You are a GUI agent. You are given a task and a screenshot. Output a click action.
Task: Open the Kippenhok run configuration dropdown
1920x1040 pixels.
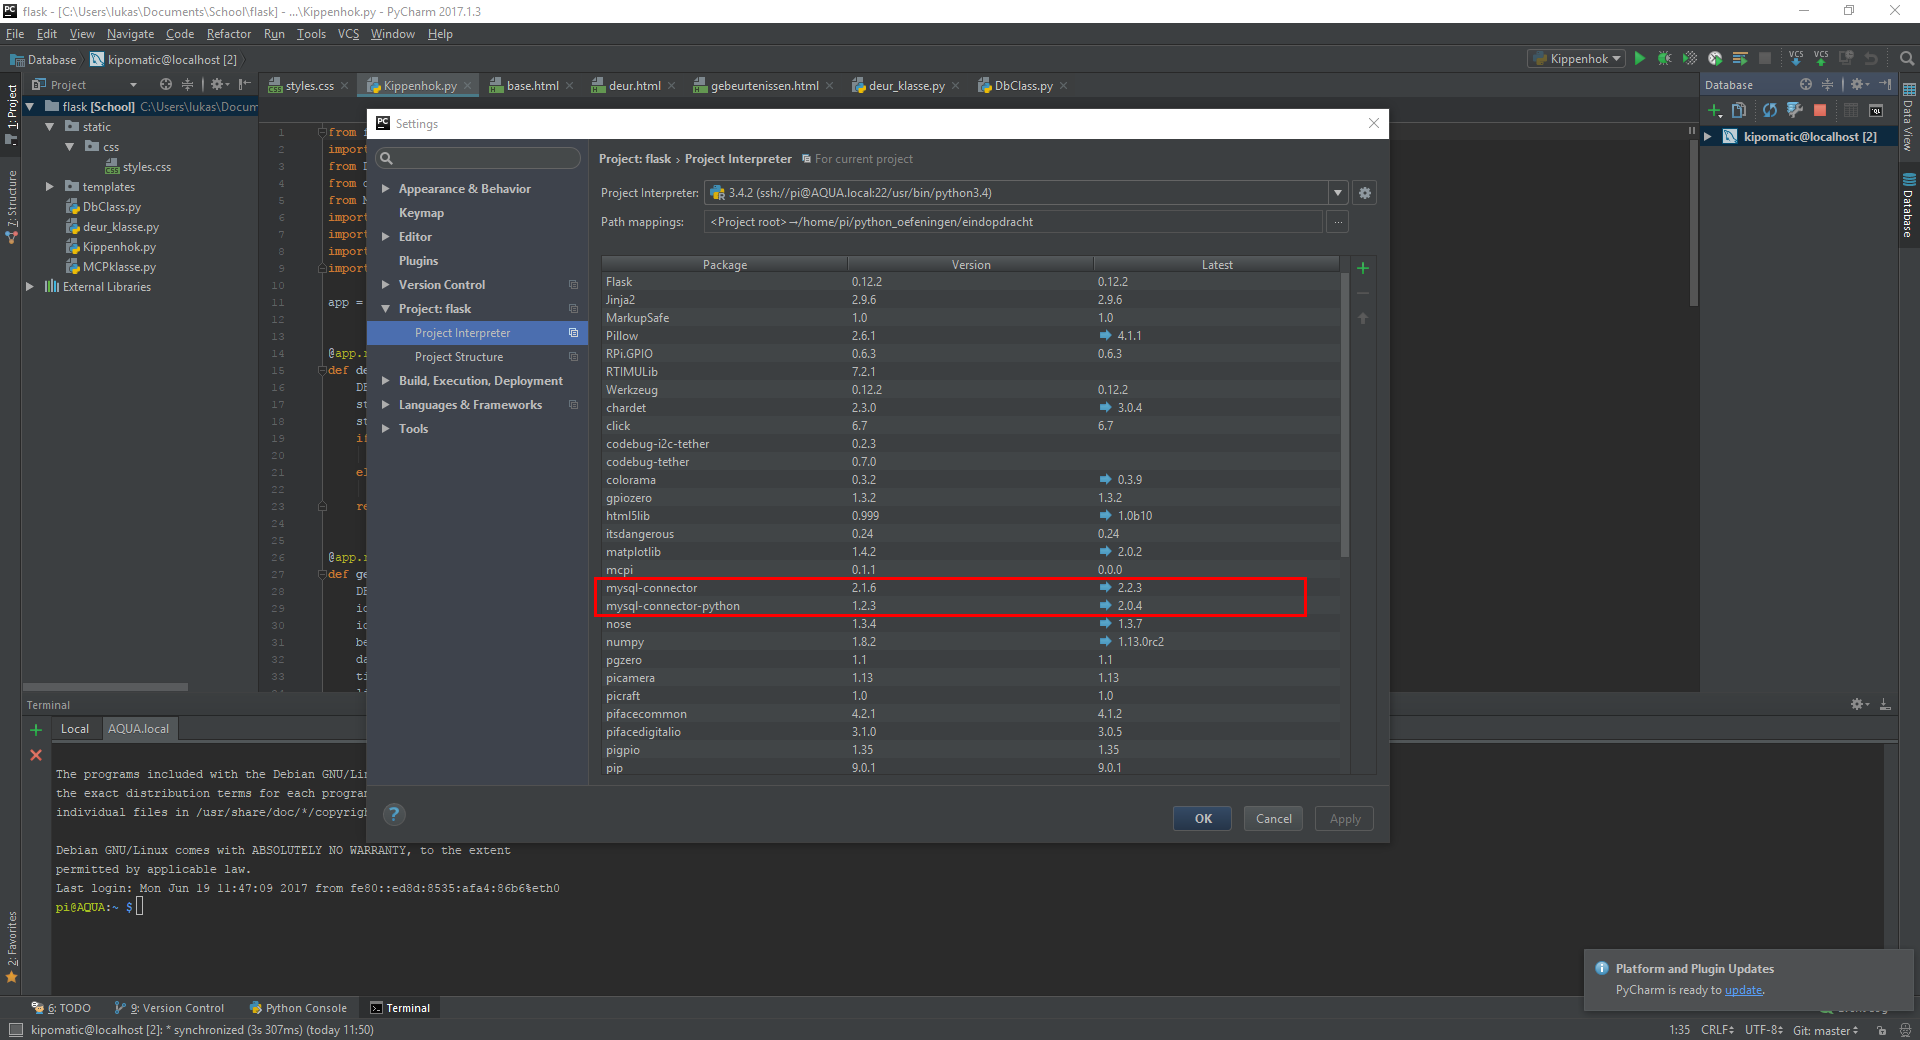coord(1577,59)
